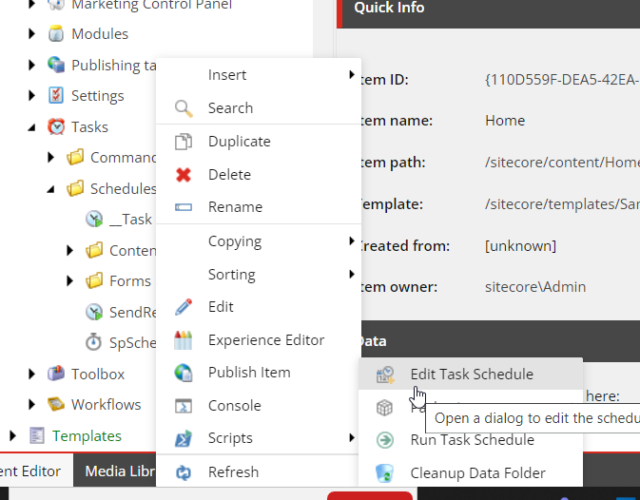Image resolution: width=640 pixels, height=500 pixels.
Task: Select the Settings tree item
Action: [97, 96]
